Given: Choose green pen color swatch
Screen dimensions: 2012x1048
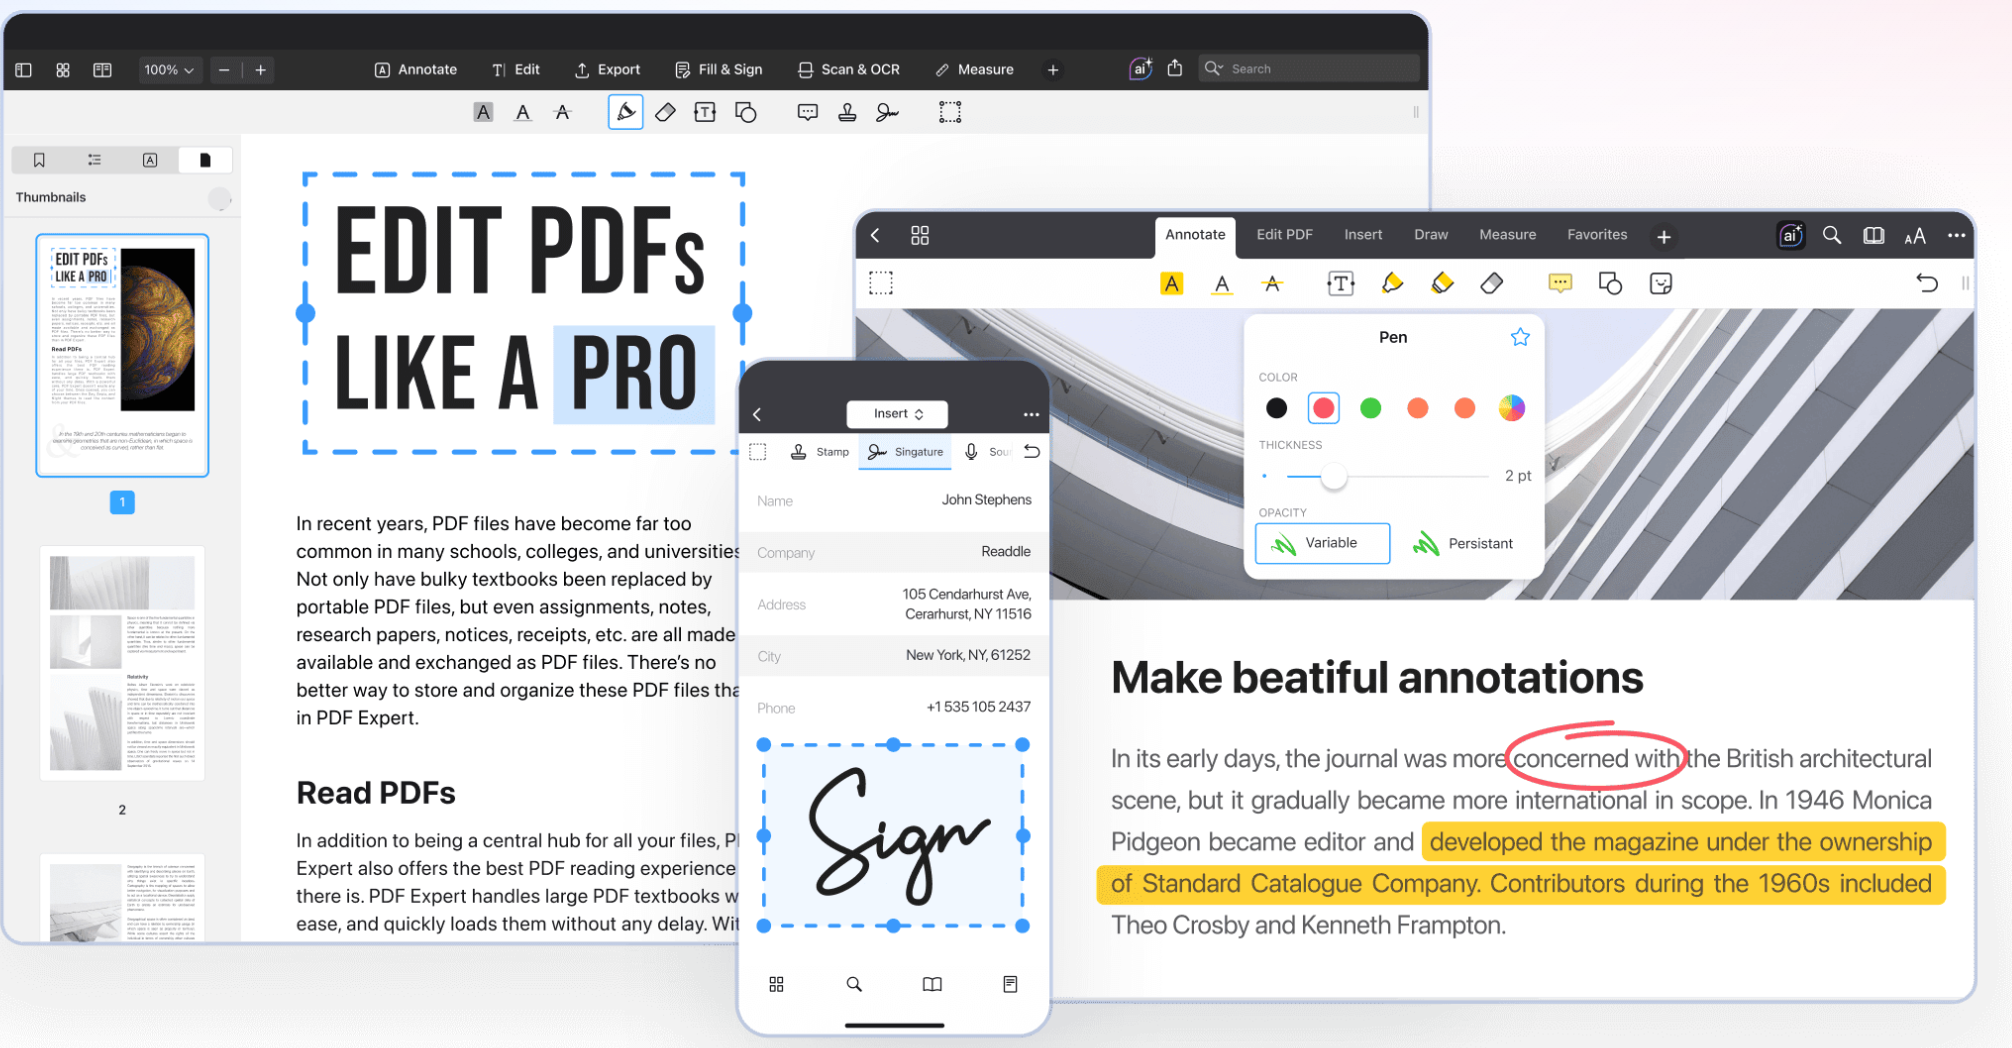Looking at the screenshot, I should pyautogui.click(x=1371, y=408).
